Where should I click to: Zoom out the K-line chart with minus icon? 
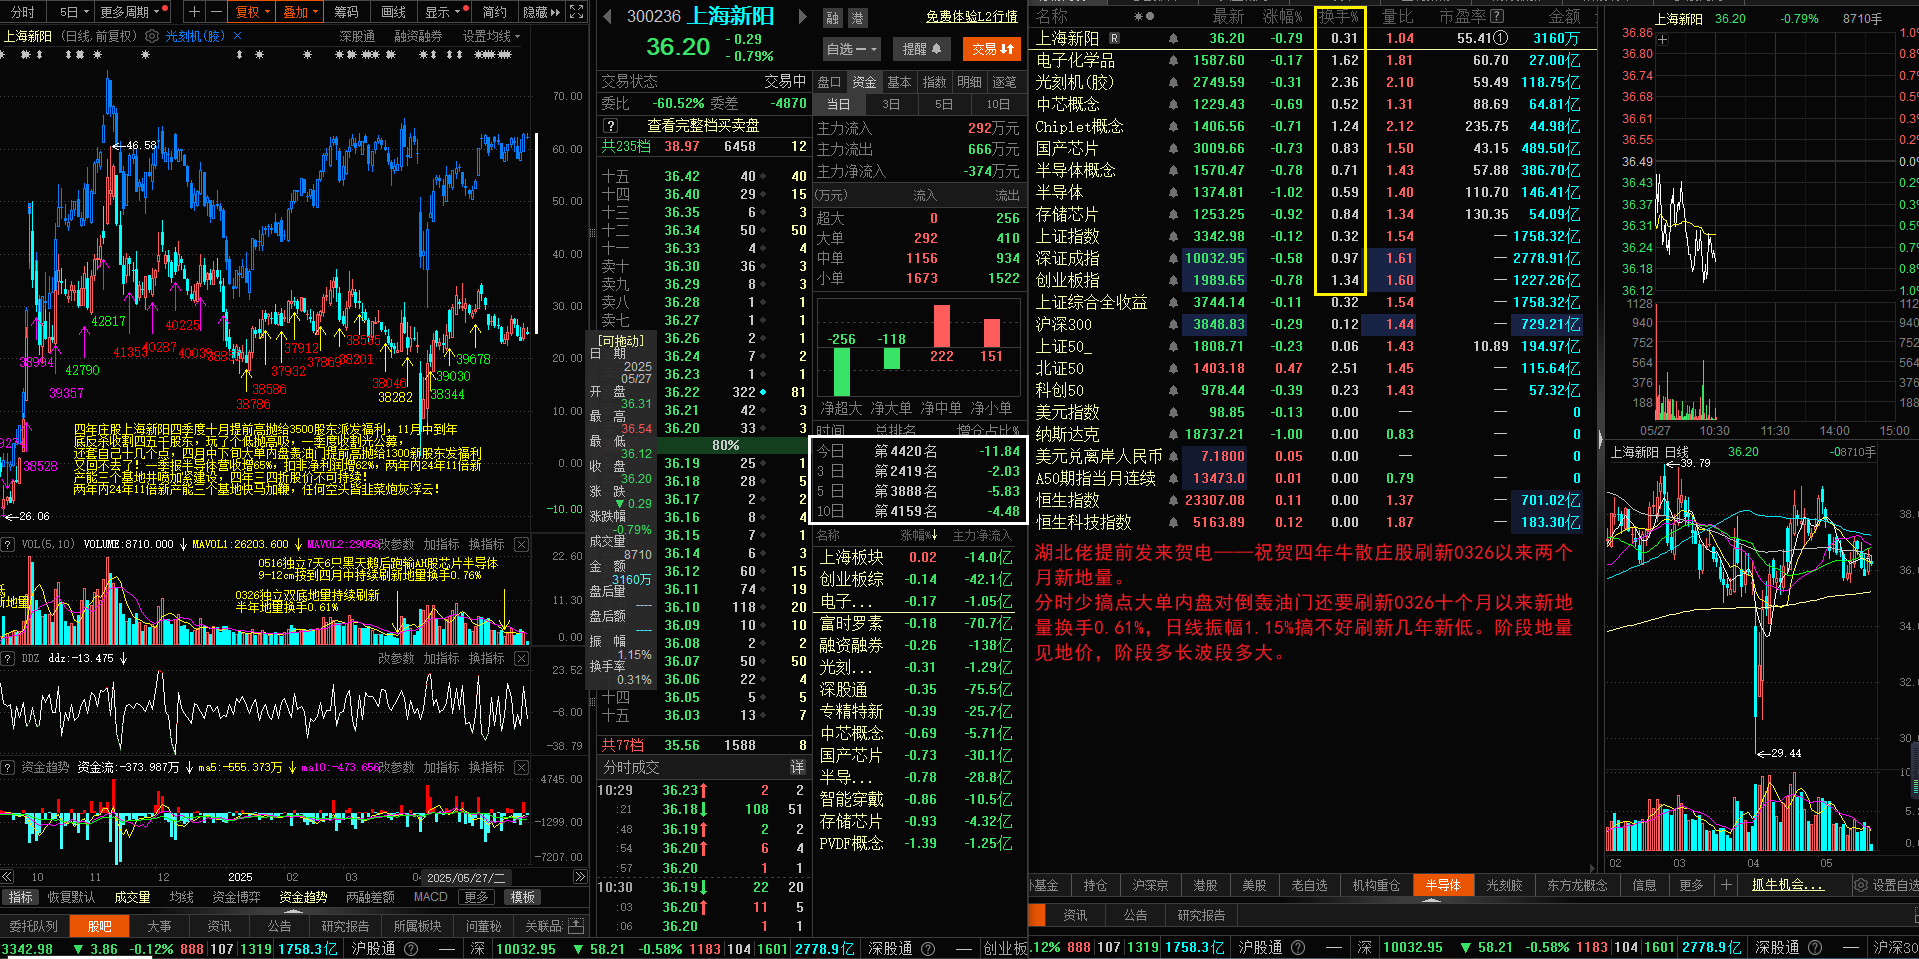coord(216,12)
